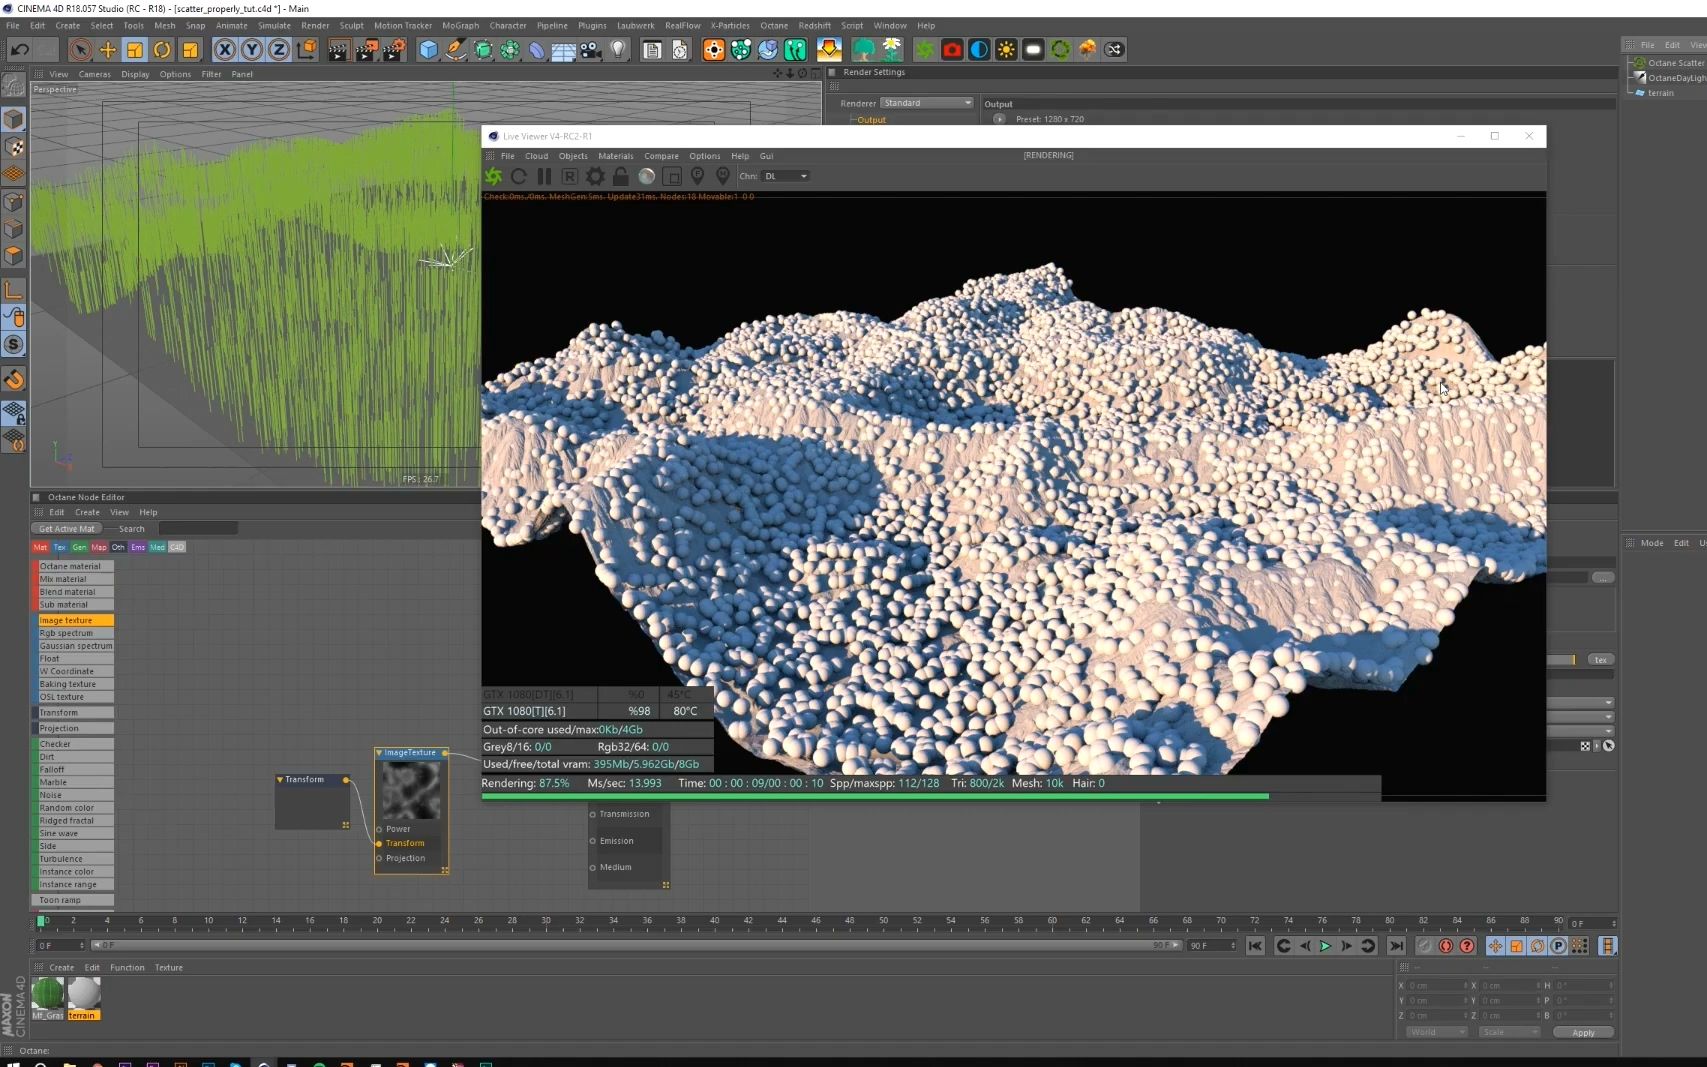Open the Chn DL dropdown
The image size is (1707, 1067).
(786, 176)
